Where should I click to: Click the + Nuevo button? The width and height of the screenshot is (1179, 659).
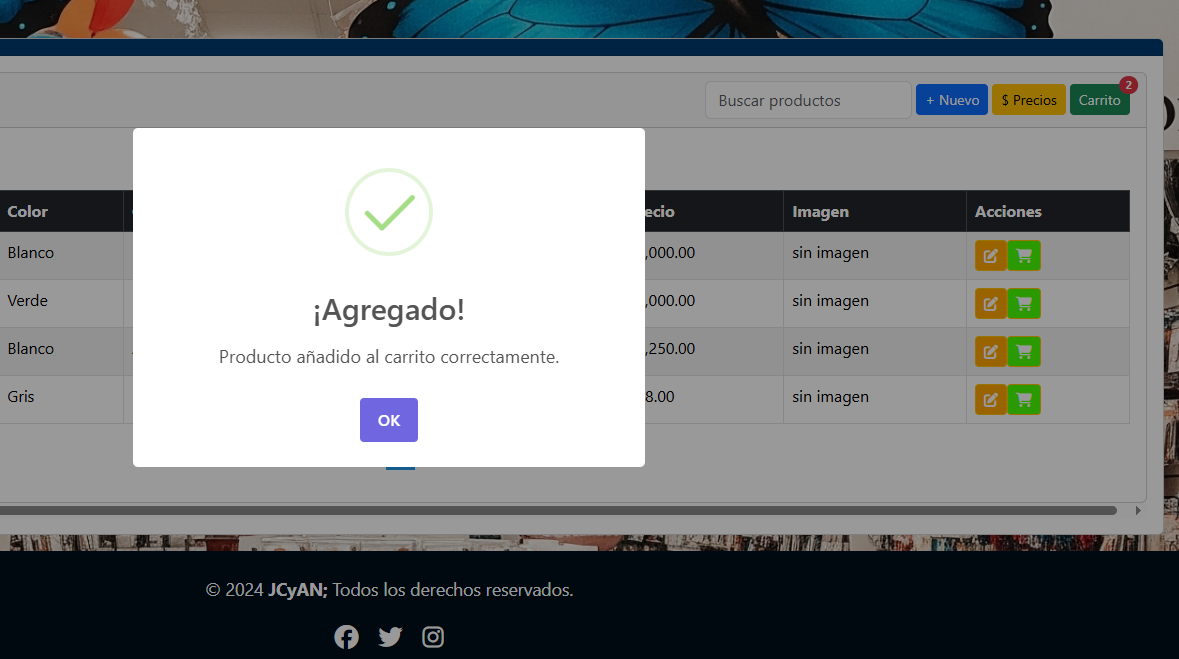click(952, 100)
